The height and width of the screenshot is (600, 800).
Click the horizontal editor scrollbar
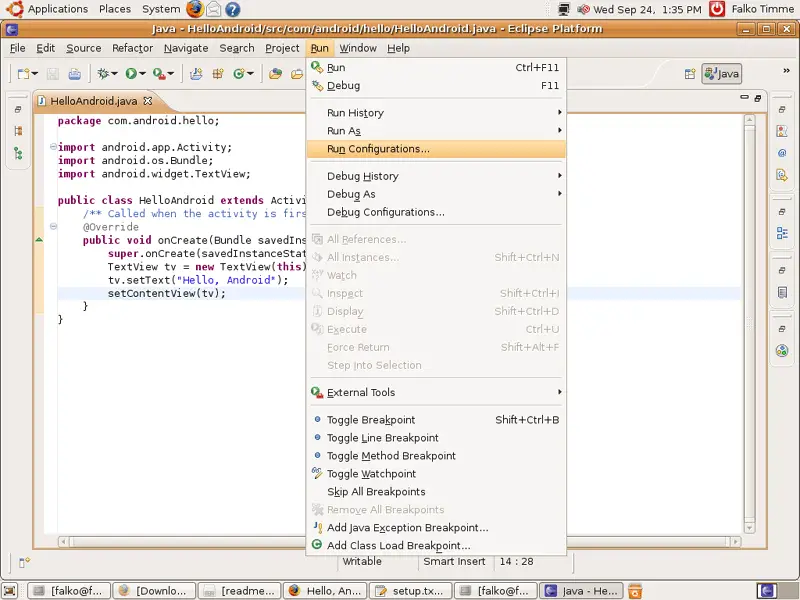400,541
